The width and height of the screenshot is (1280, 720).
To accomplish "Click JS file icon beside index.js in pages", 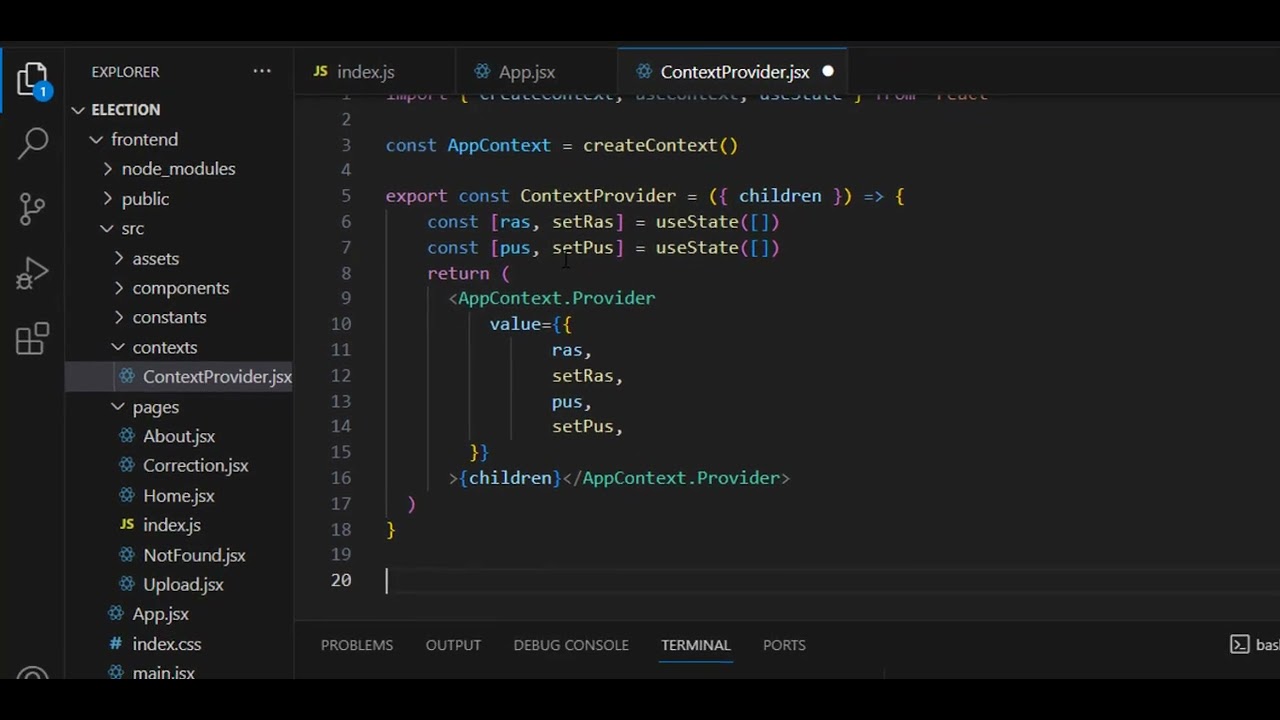I will tap(127, 524).
